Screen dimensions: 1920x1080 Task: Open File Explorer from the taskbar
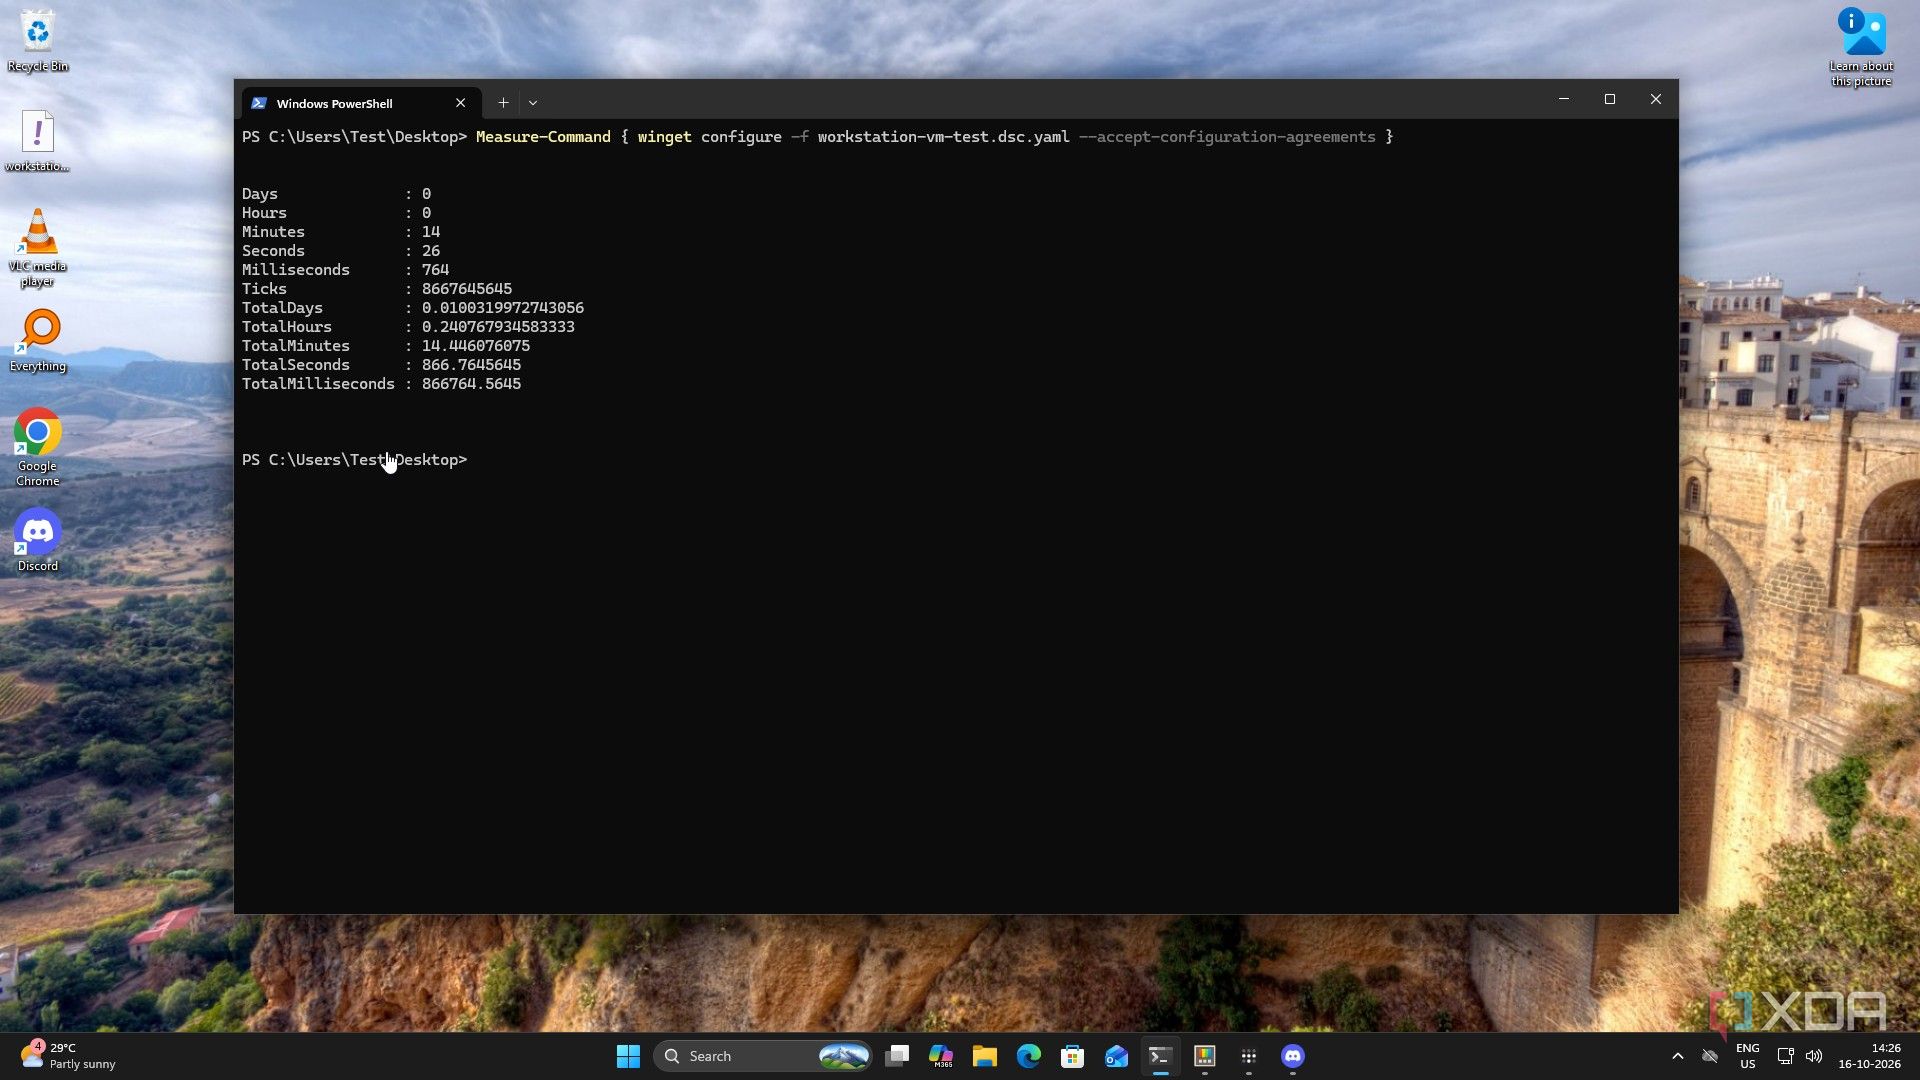tap(985, 1056)
